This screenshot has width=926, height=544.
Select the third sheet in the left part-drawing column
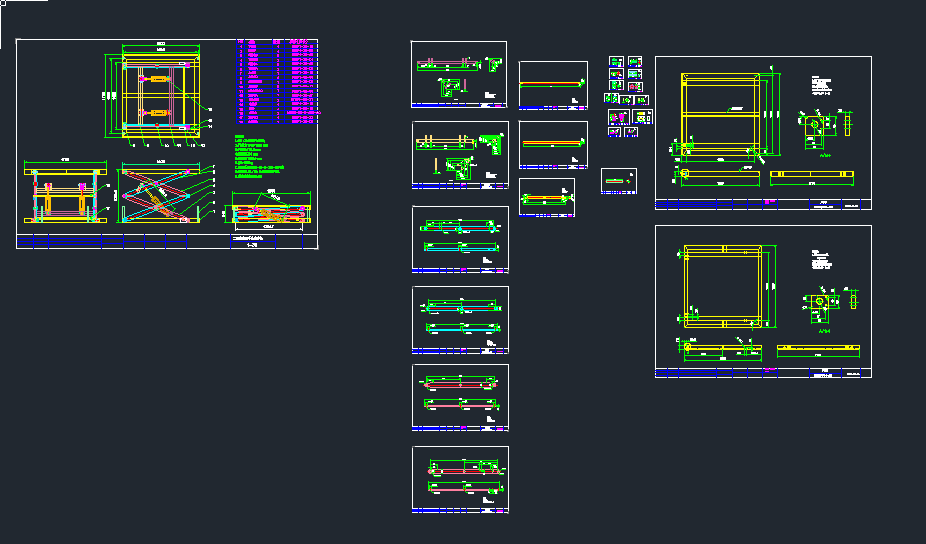(x=459, y=239)
